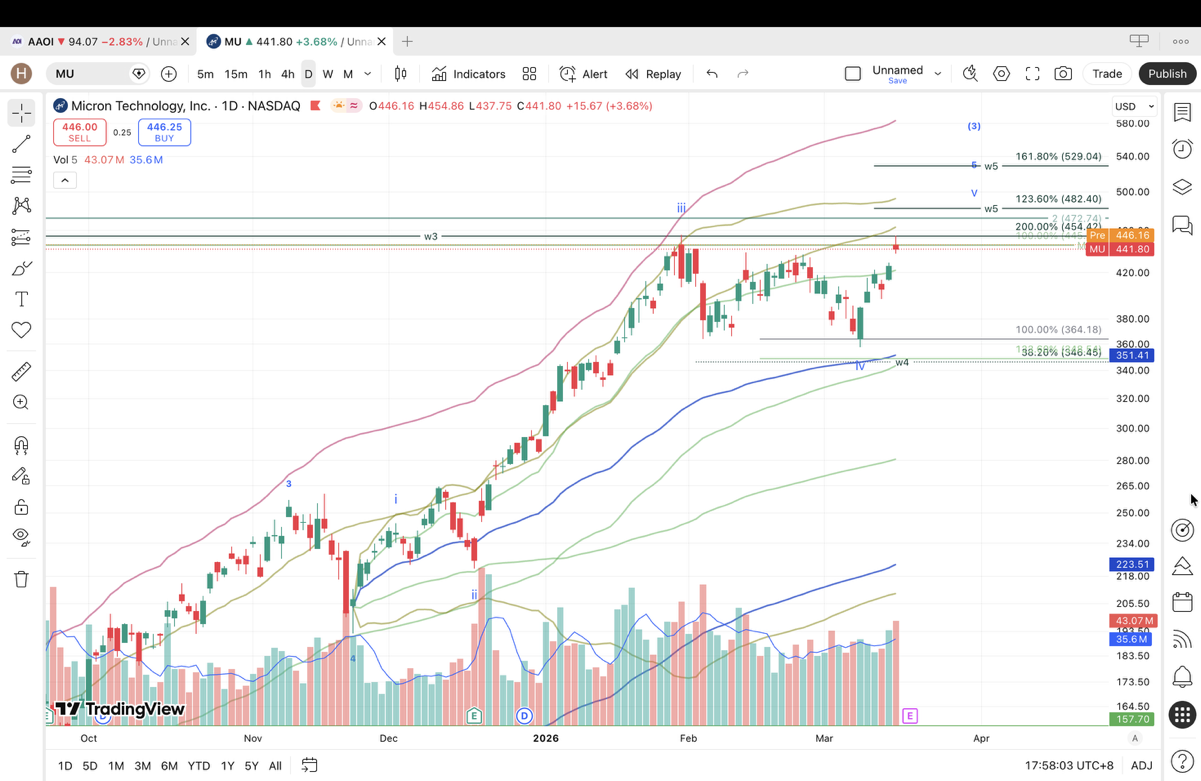Screen dimensions: 1201x781
Task: Select the trend line drawing tool
Action: 21,144
